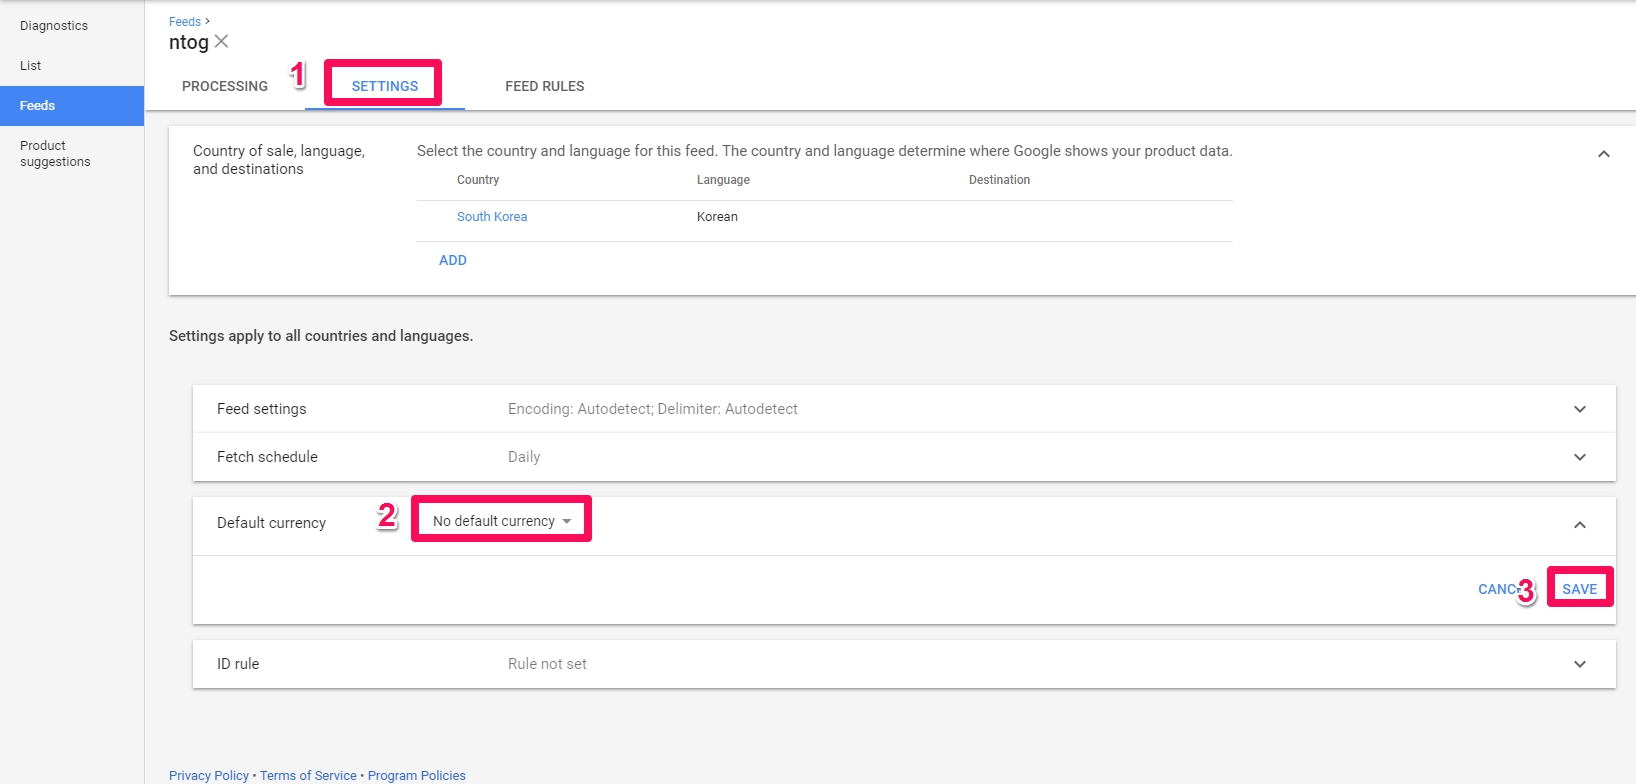Expand the Fetch schedule row
The image size is (1636, 784).
[x=1579, y=457]
